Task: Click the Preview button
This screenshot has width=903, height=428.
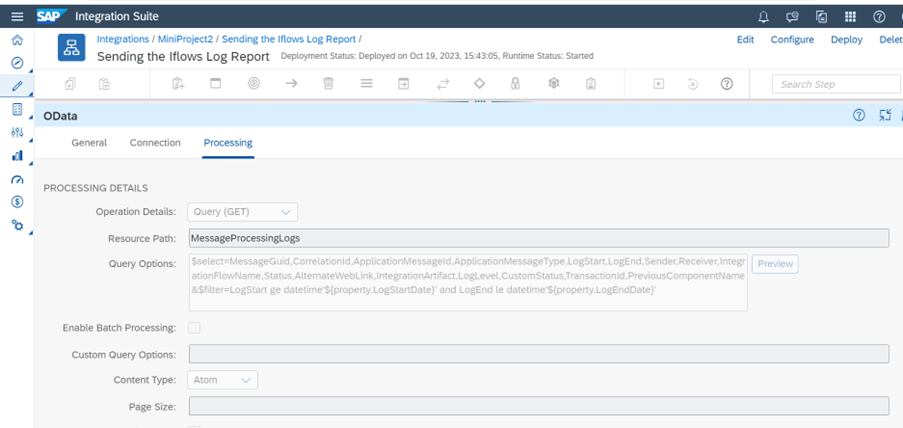Action: (775, 264)
